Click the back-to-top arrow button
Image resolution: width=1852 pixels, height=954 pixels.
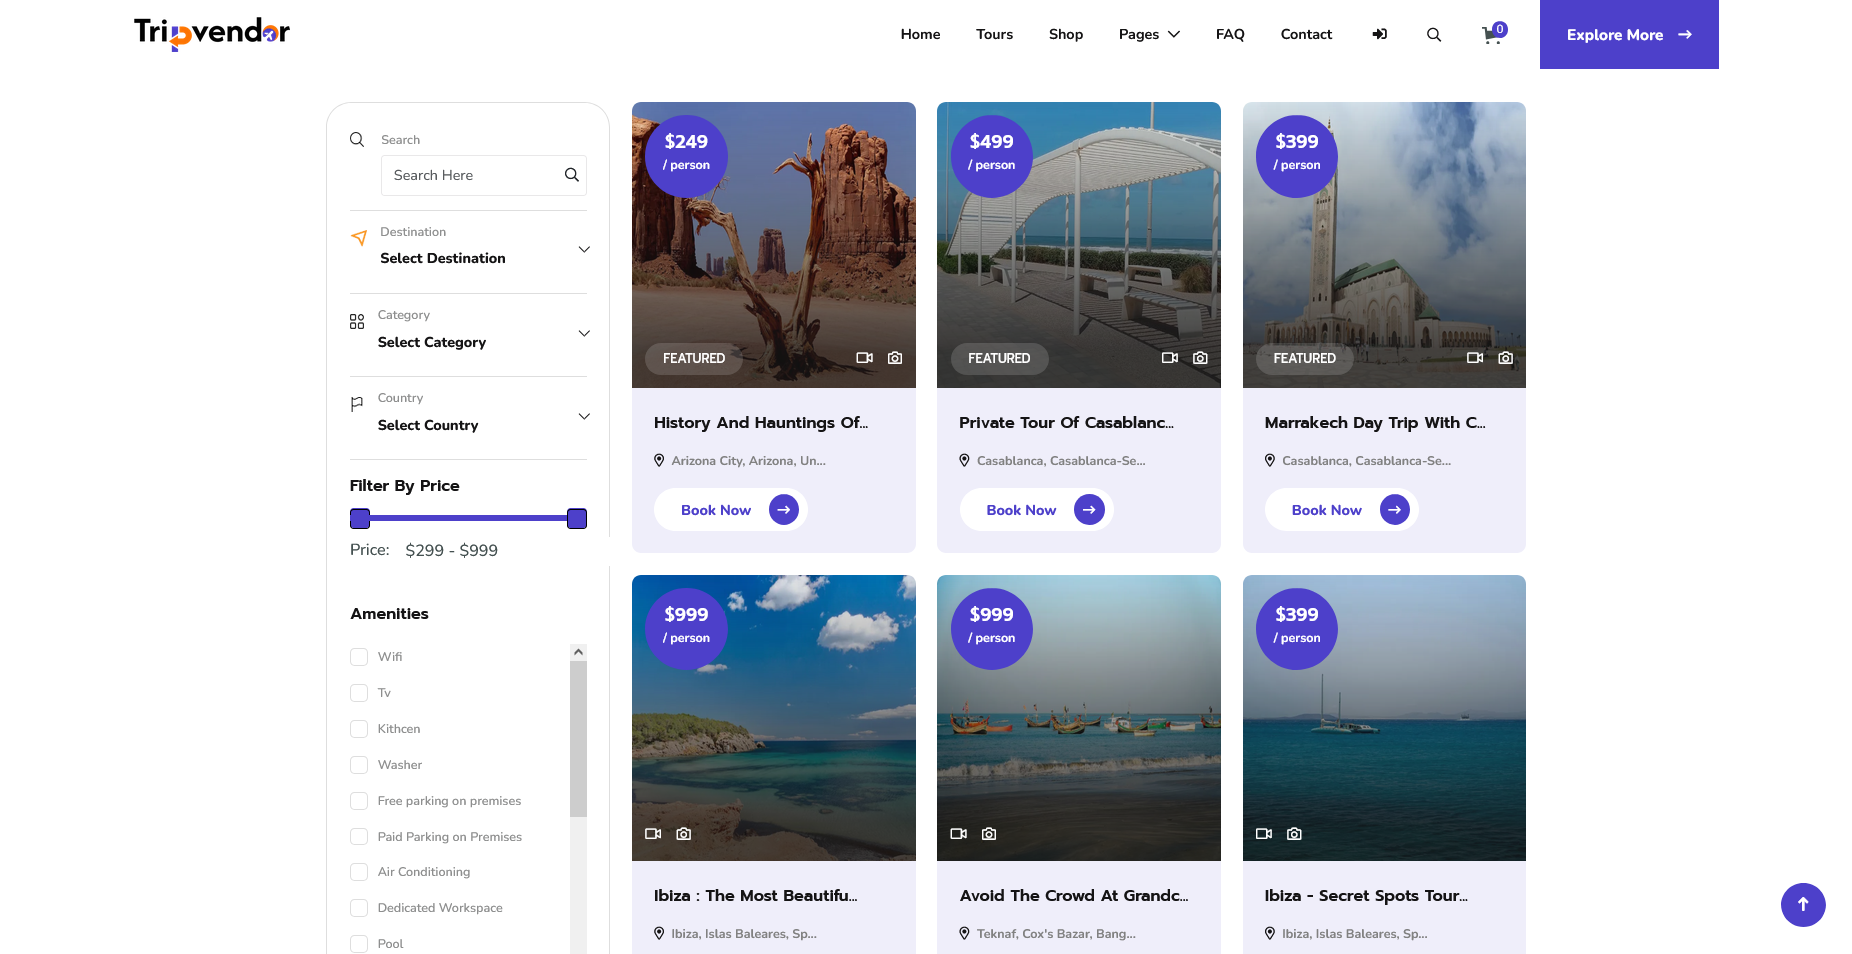click(1803, 905)
